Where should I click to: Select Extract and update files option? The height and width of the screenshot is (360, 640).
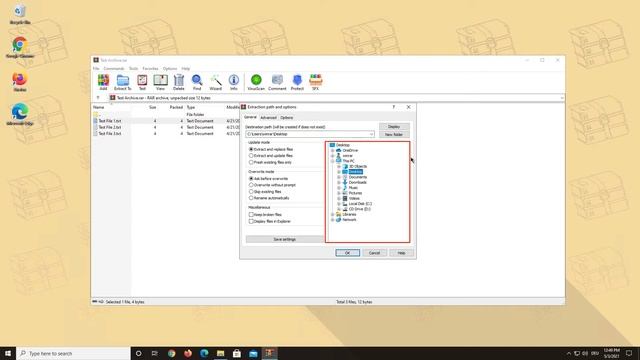pyautogui.click(x=271, y=156)
